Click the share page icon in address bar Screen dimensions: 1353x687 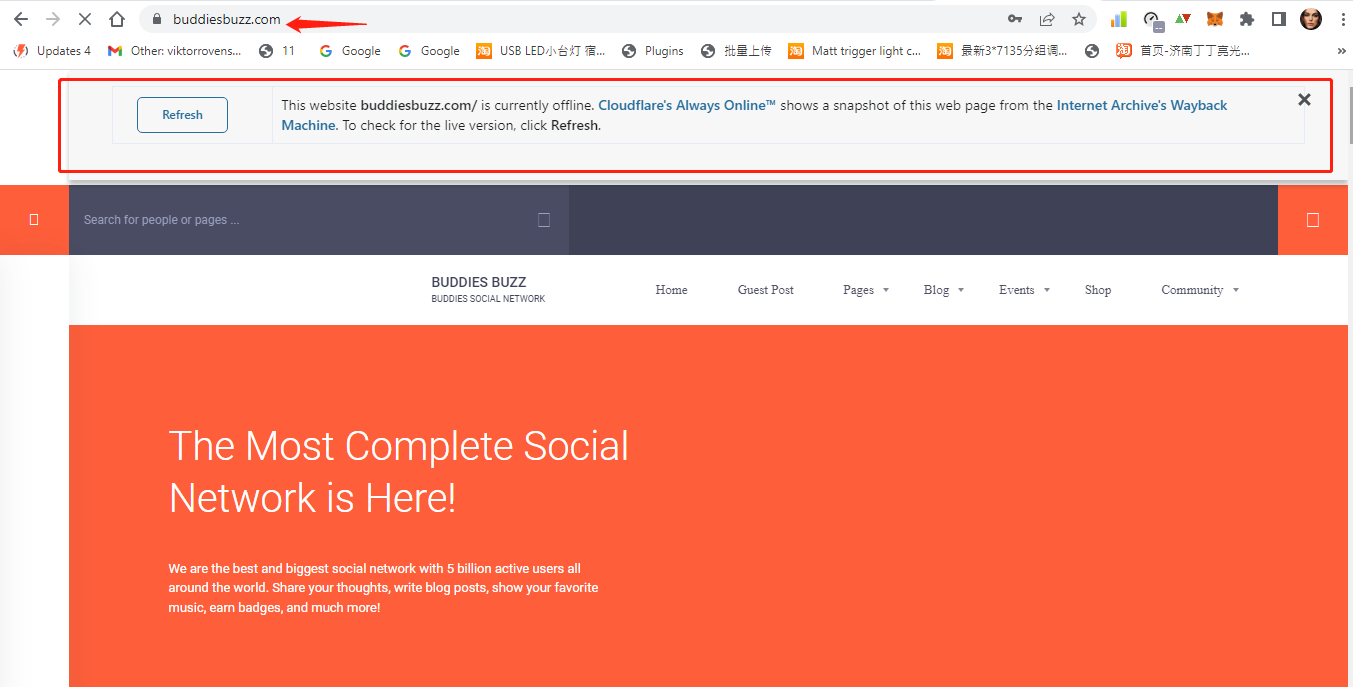pyautogui.click(x=1047, y=19)
